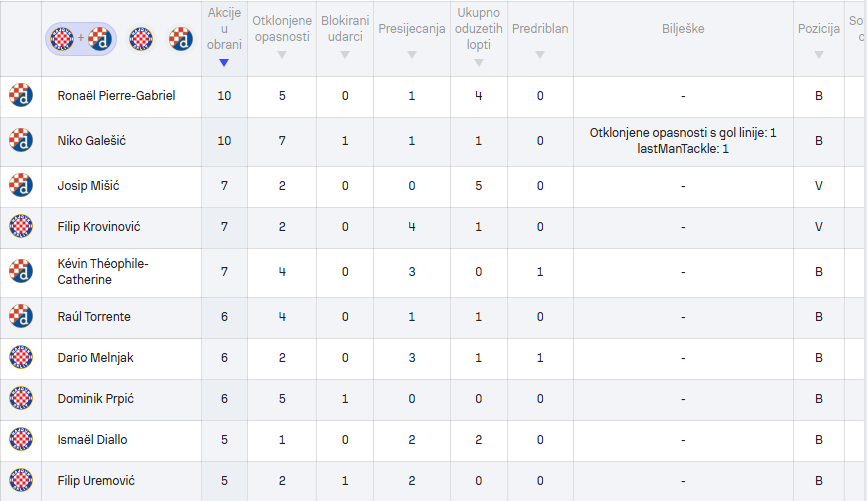This screenshot has width=867, height=501.
Task: Sort by Predriblan column arrow
Action: [540, 55]
